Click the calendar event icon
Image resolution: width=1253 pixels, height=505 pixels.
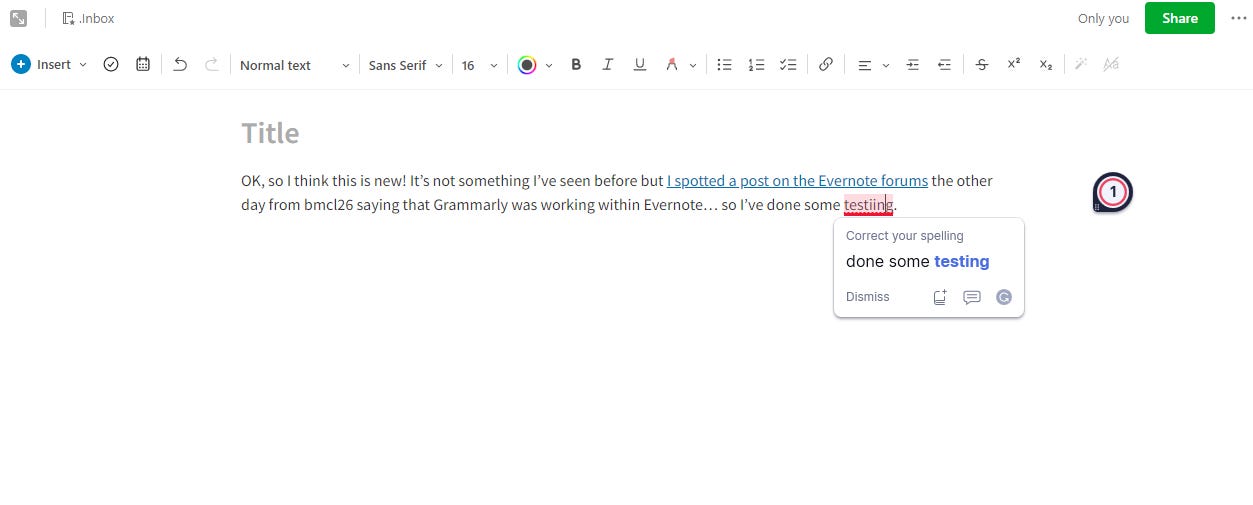tap(143, 65)
